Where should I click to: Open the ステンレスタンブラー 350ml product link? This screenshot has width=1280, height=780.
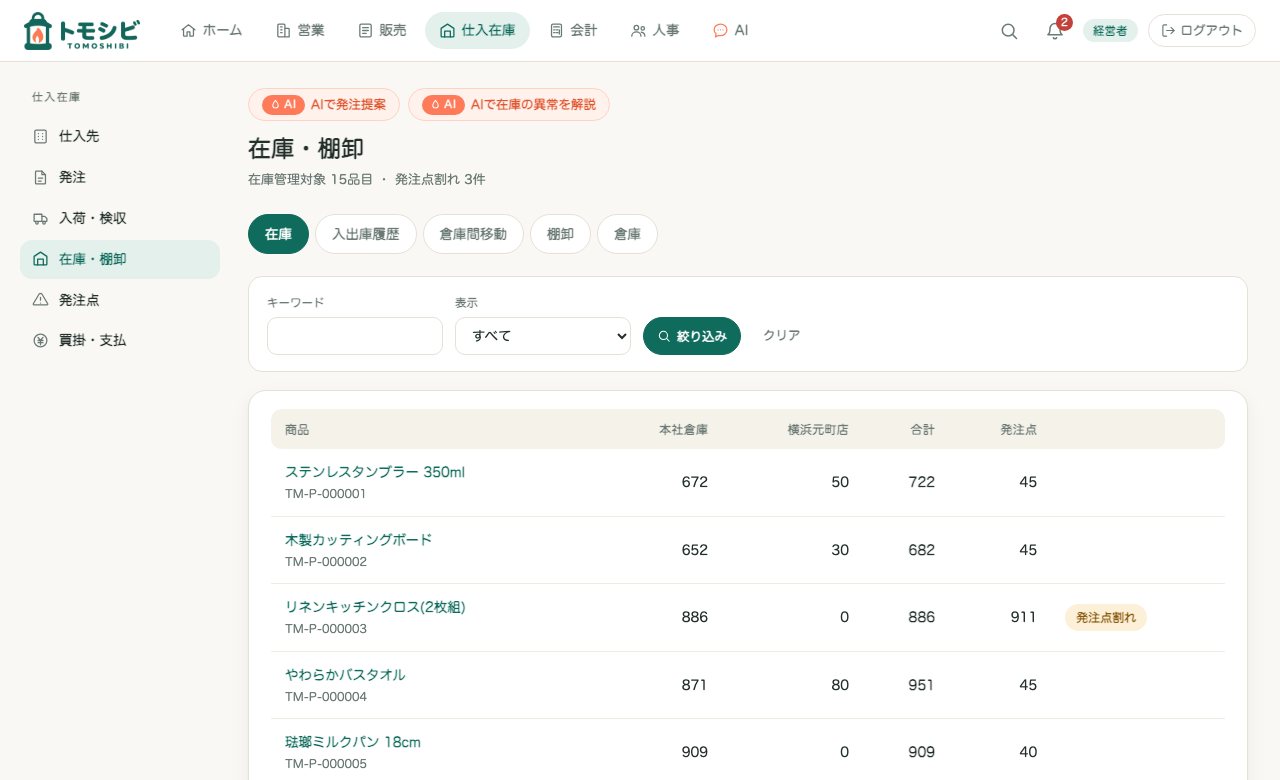(375, 472)
